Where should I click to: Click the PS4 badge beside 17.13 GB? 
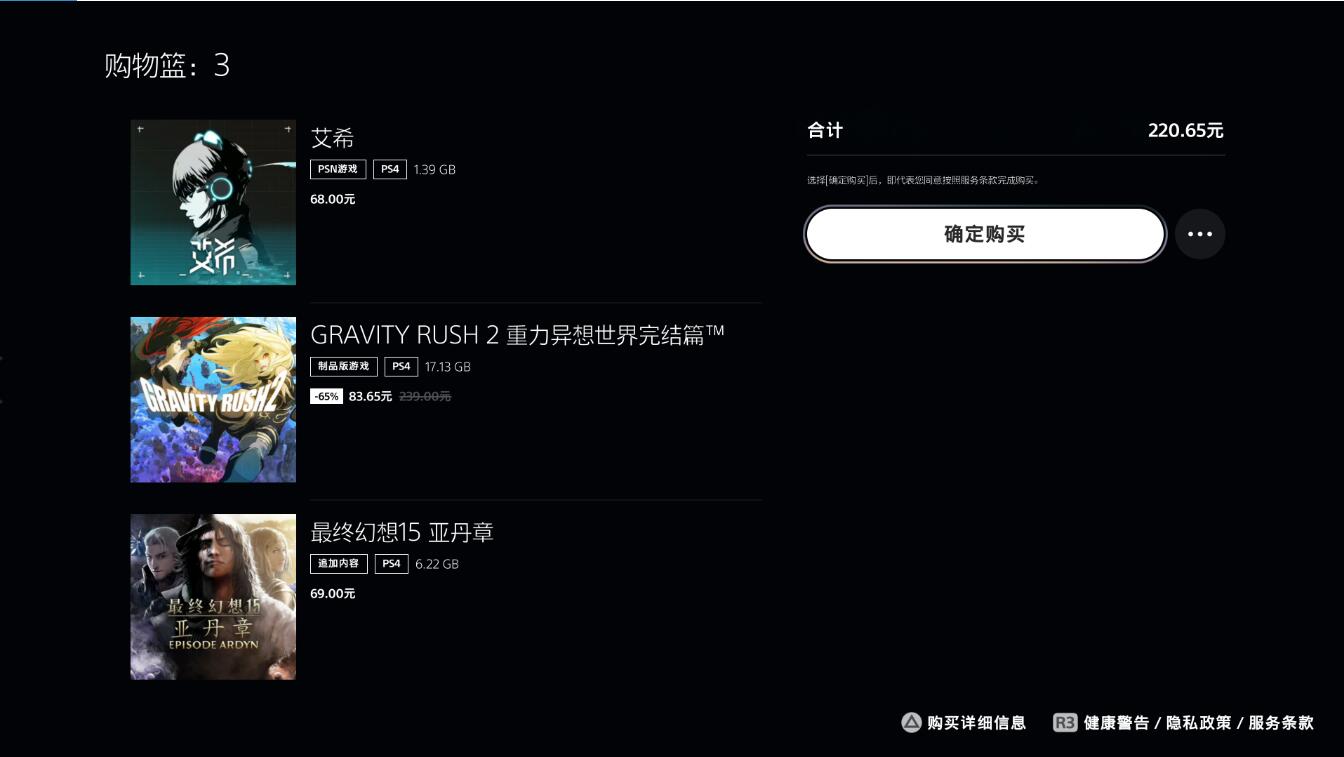pos(401,366)
